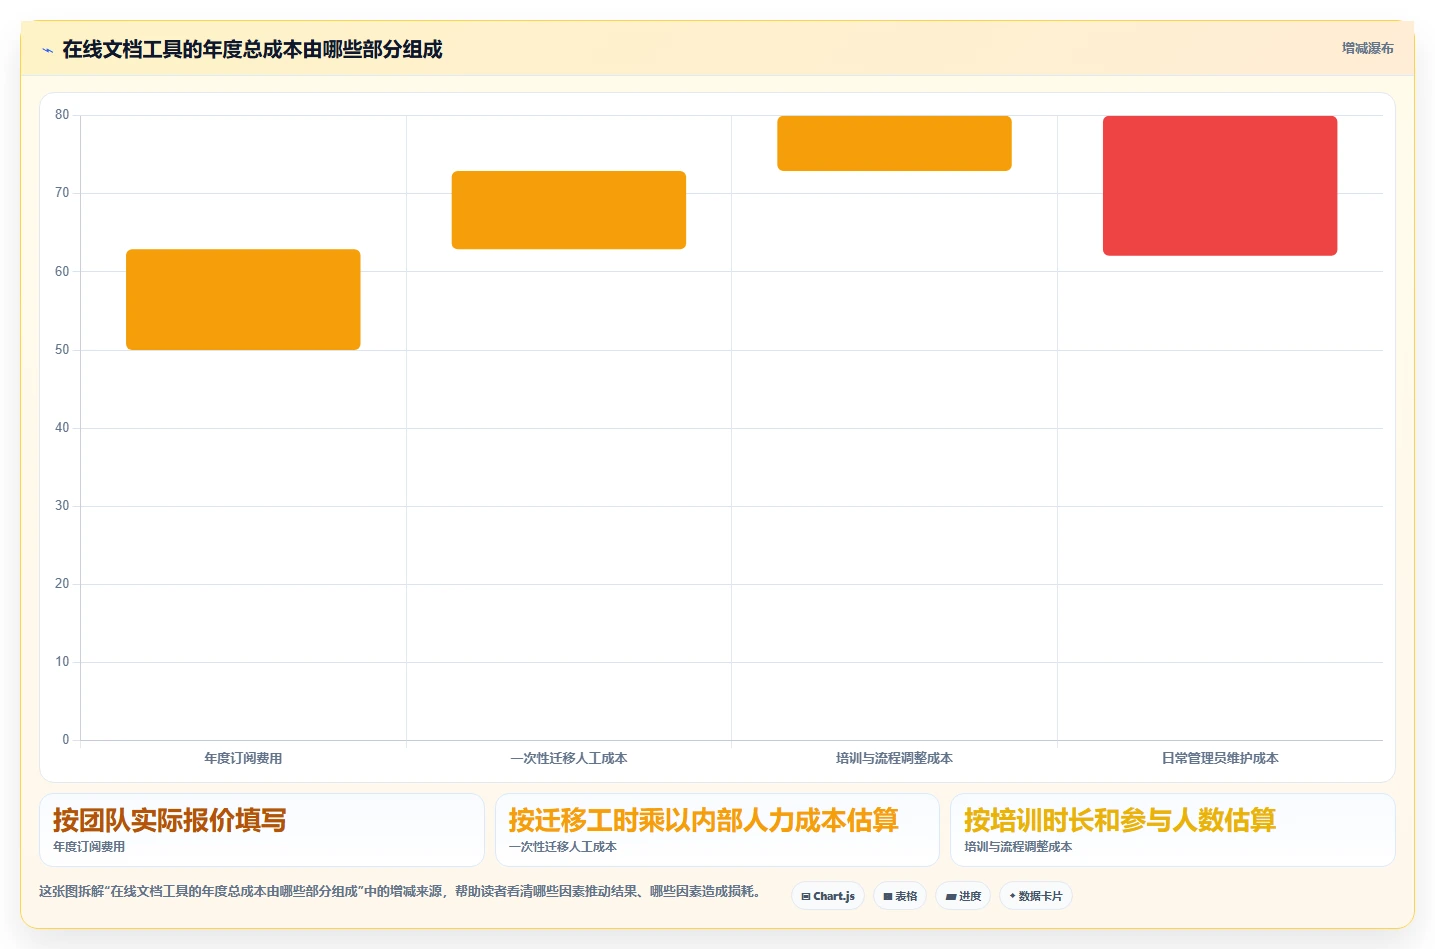The width and height of the screenshot is (1435, 949).
Task: Click the Chart.js tag pill
Action: 828,896
